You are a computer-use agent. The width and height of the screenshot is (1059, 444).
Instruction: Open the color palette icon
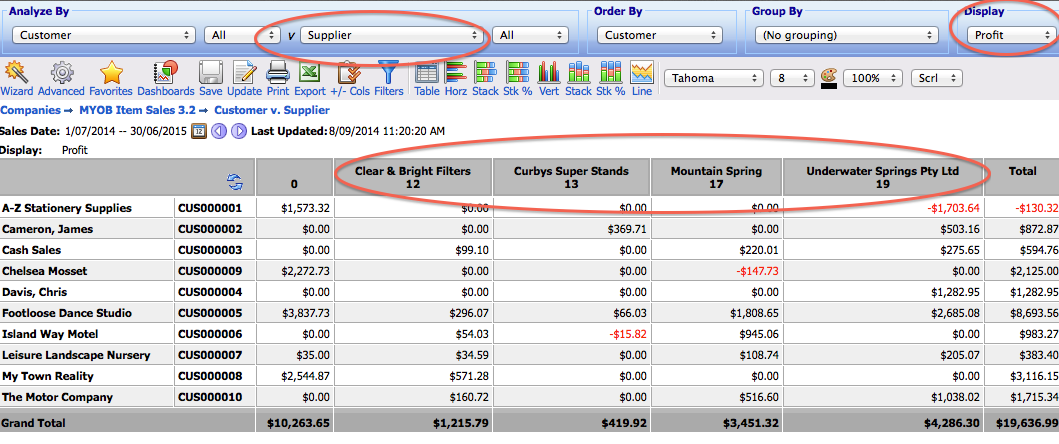pyautogui.click(x=829, y=74)
